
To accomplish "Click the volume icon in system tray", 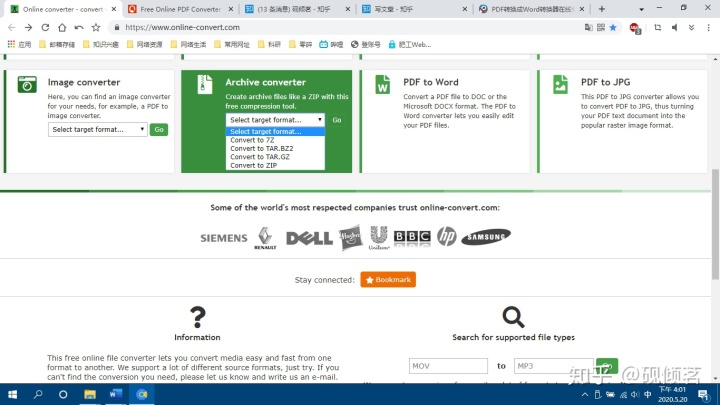I will [635, 394].
